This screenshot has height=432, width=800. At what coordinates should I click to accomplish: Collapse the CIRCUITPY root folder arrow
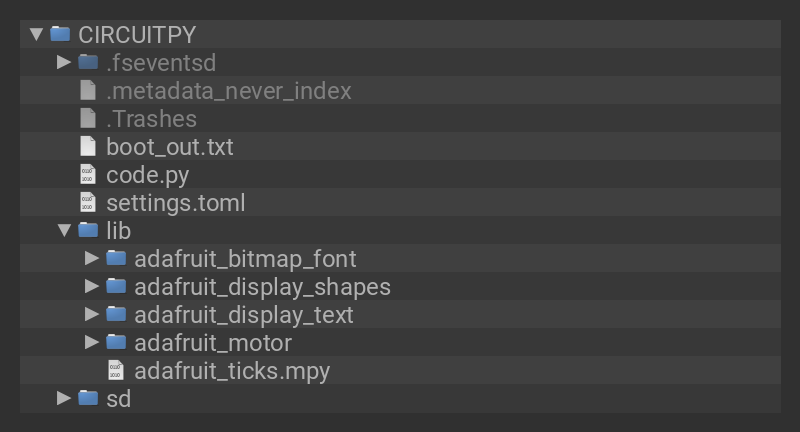click(36, 34)
